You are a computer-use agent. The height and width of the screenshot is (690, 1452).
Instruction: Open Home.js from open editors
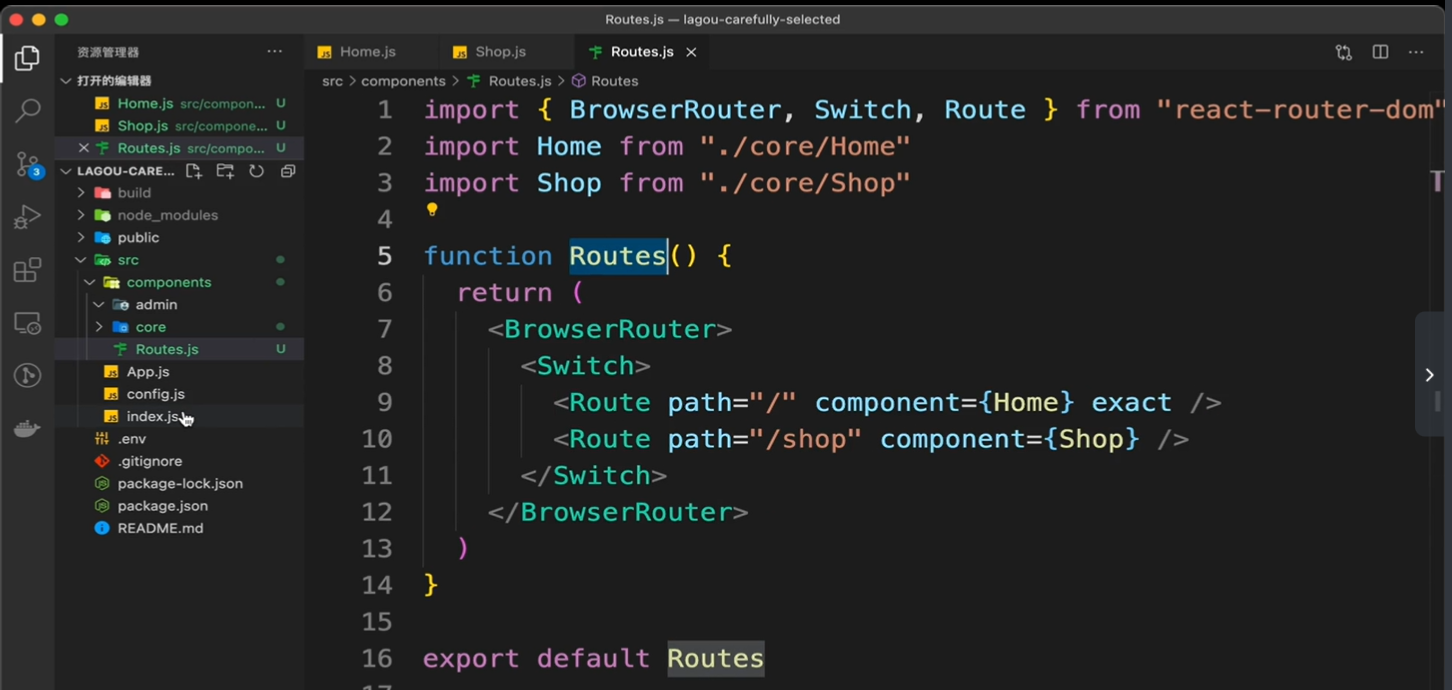pos(180,103)
